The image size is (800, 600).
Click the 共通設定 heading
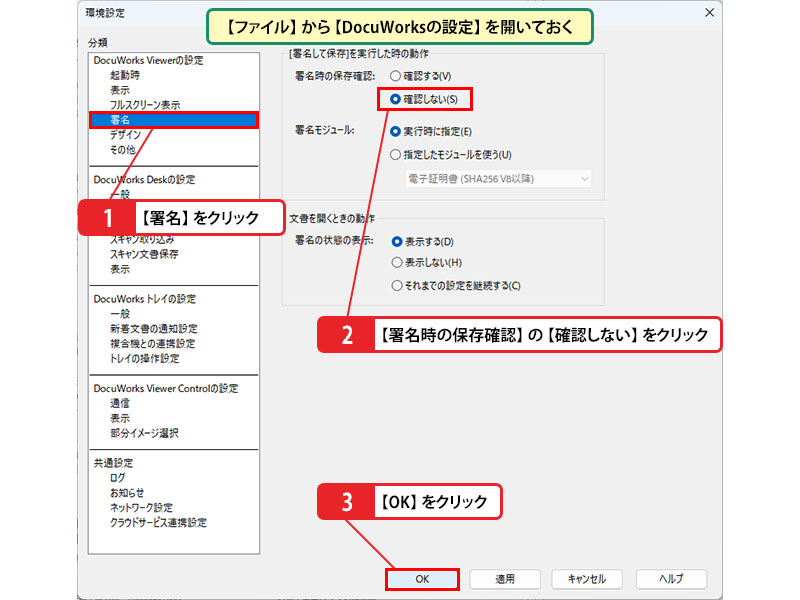click(x=113, y=463)
